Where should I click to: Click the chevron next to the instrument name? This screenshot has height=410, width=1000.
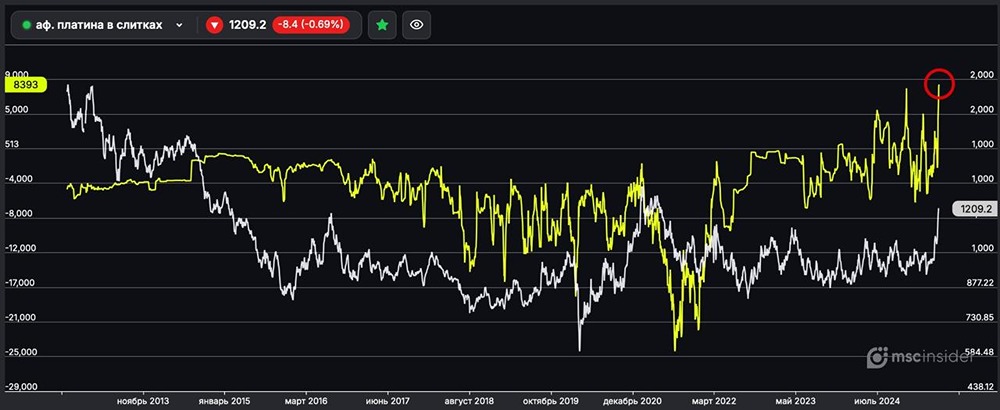click(x=179, y=26)
